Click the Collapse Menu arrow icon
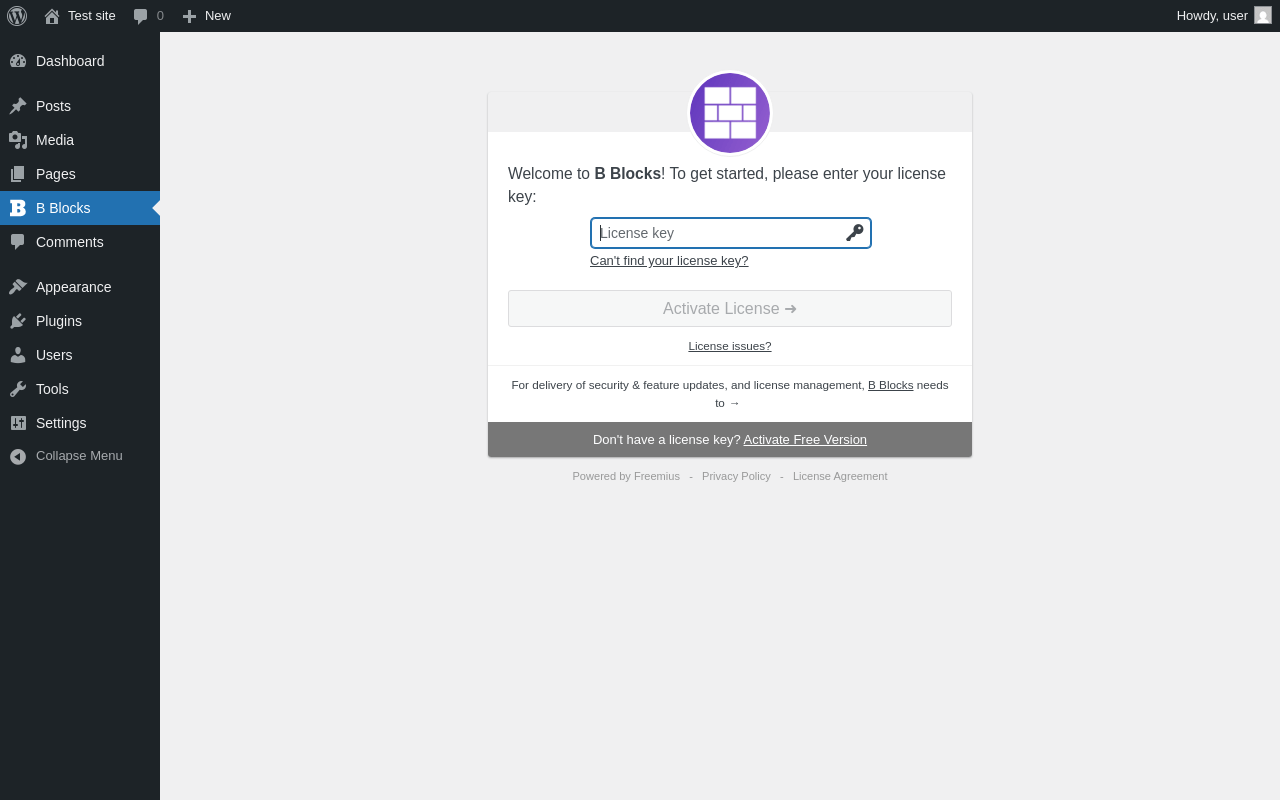 click(x=18, y=456)
